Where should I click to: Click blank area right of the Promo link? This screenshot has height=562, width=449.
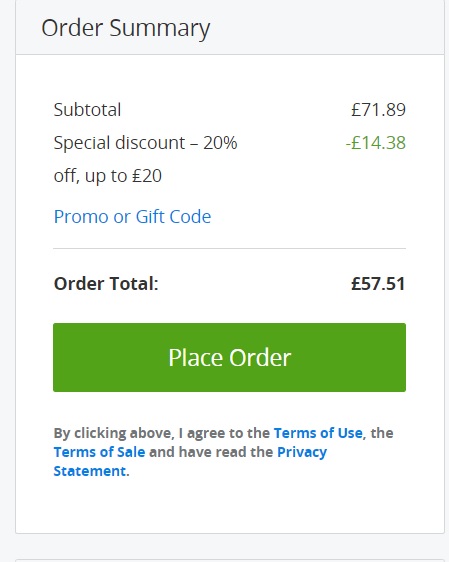coord(308,216)
